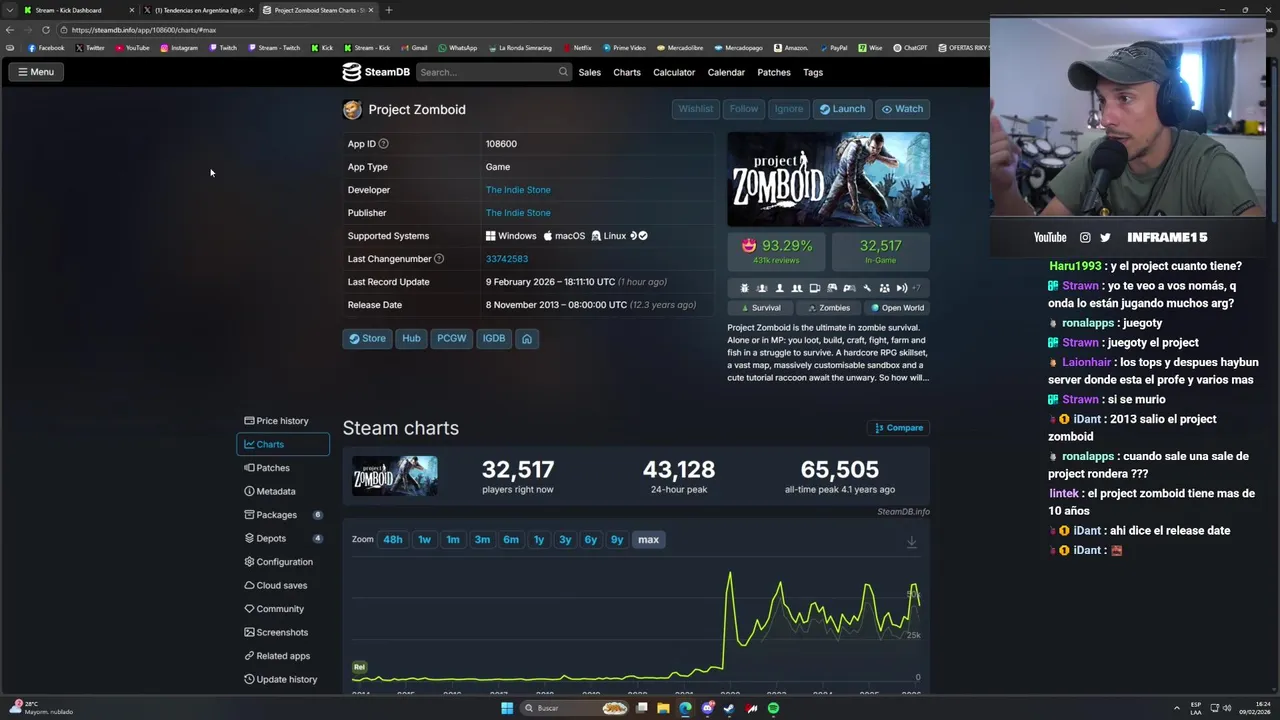The image size is (1280, 720).
Task: Click the home website icon button
Action: [x=527, y=338]
